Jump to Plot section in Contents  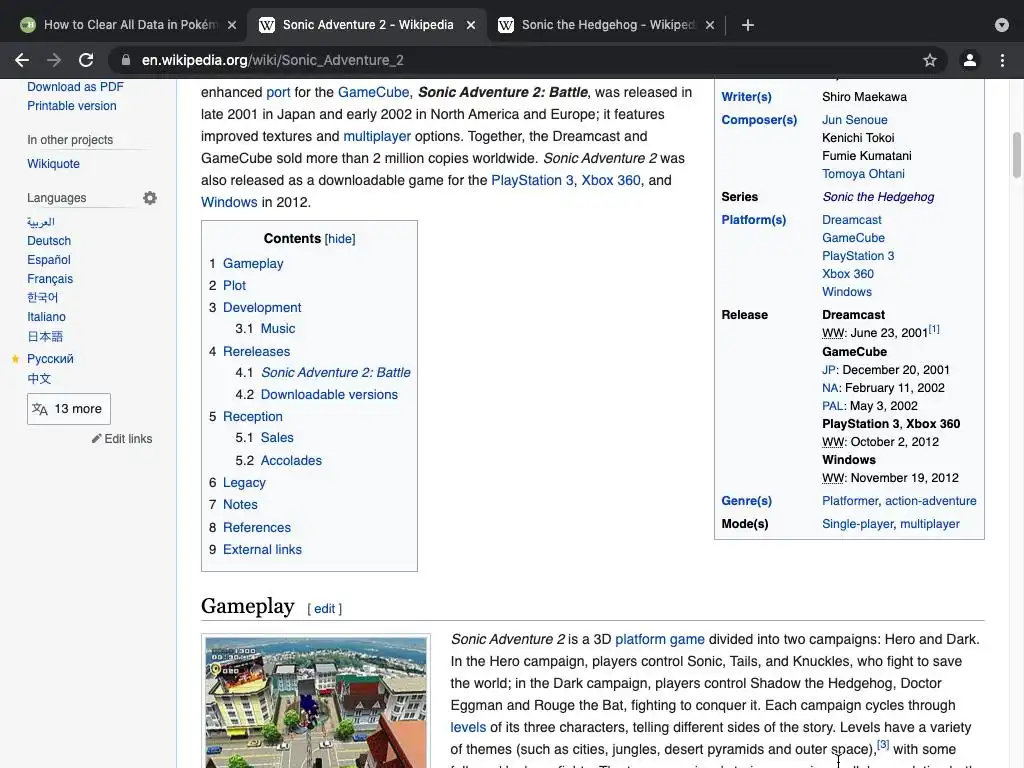[x=234, y=285]
